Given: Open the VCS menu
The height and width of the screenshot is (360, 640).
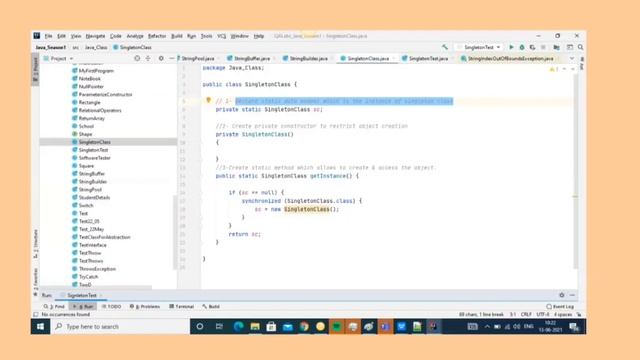Looking at the screenshot, I should [221, 36].
